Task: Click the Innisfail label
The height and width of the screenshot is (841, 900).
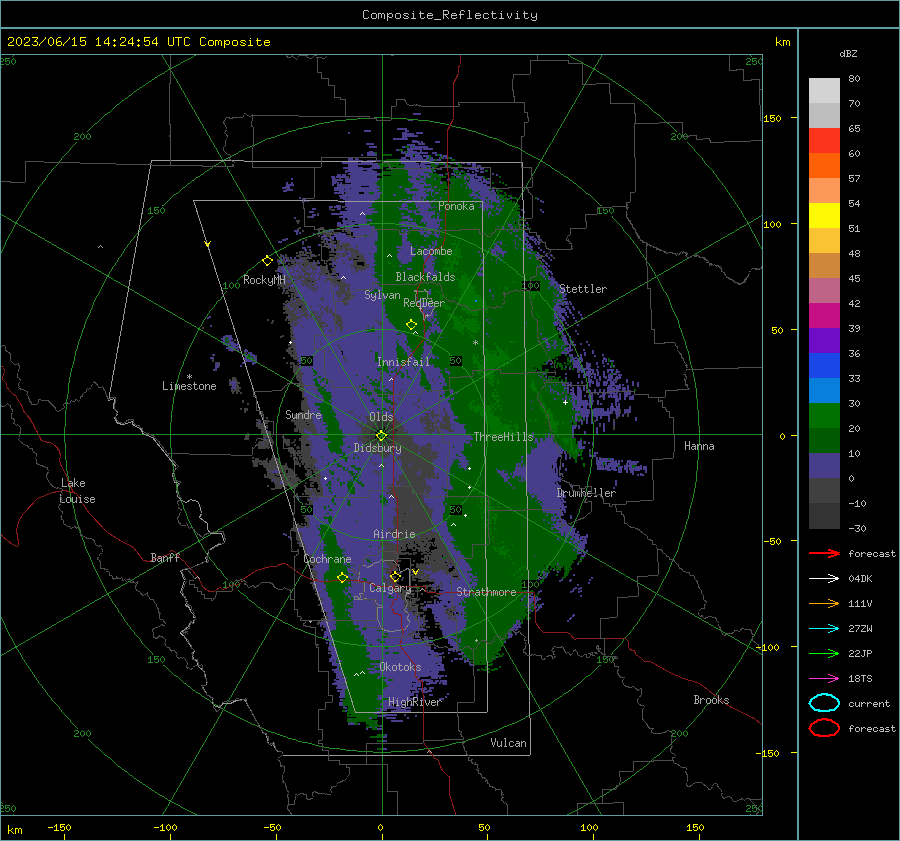Action: [x=403, y=362]
